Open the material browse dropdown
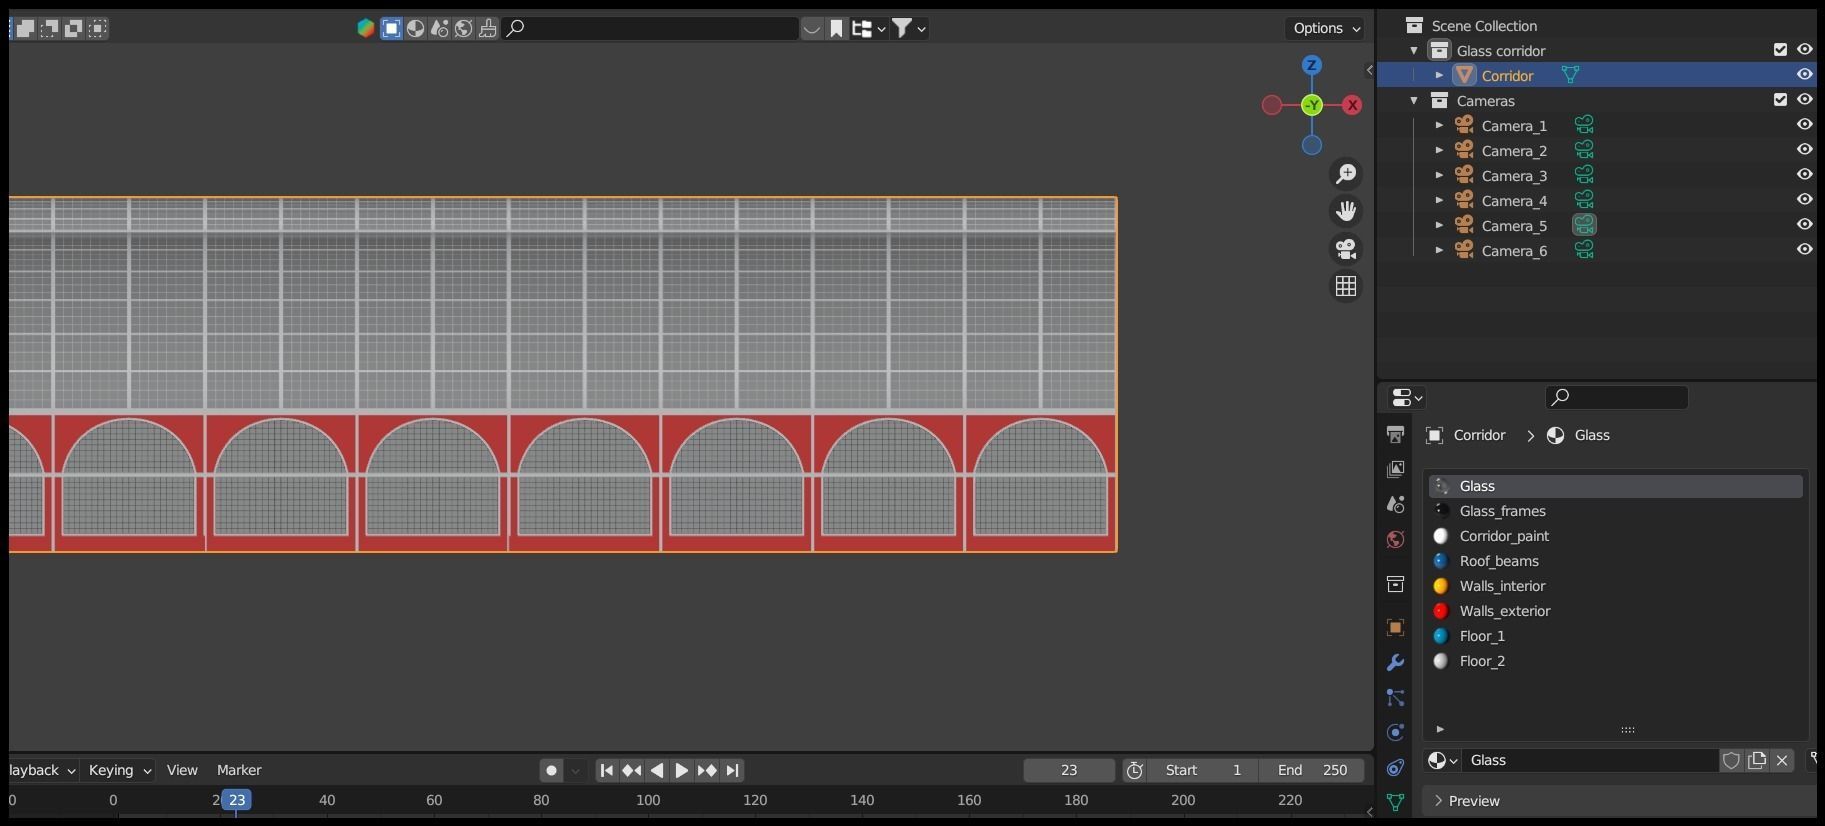This screenshot has height=826, width=1825. [x=1442, y=761]
